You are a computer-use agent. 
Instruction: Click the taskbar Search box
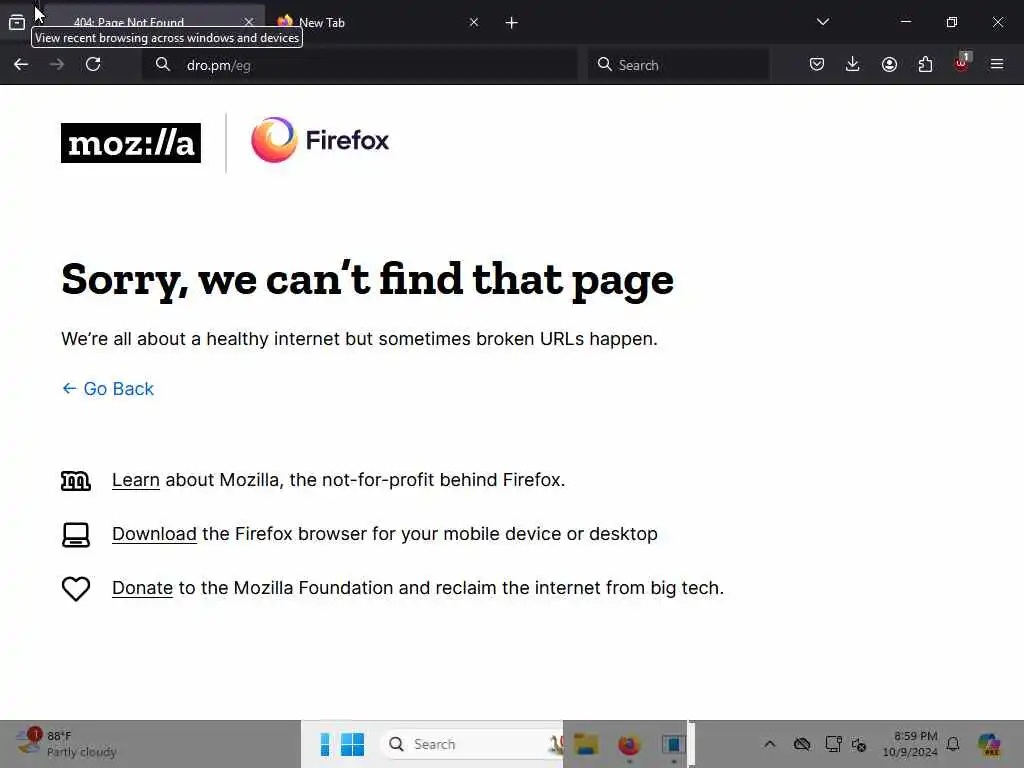(x=472, y=744)
